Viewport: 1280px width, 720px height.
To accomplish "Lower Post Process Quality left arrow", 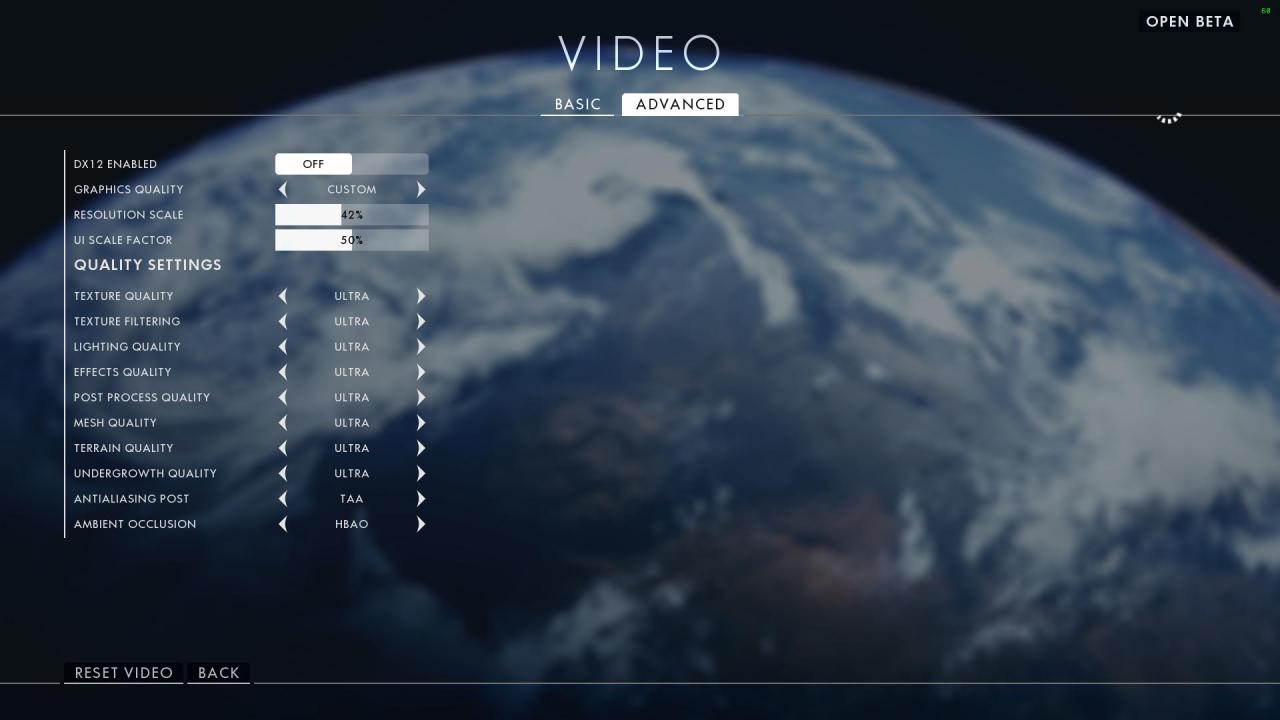I will click(282, 397).
